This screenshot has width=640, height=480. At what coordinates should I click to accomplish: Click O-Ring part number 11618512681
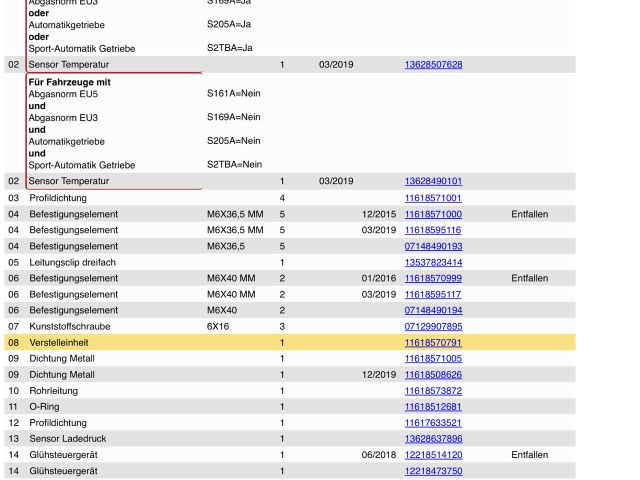point(433,406)
